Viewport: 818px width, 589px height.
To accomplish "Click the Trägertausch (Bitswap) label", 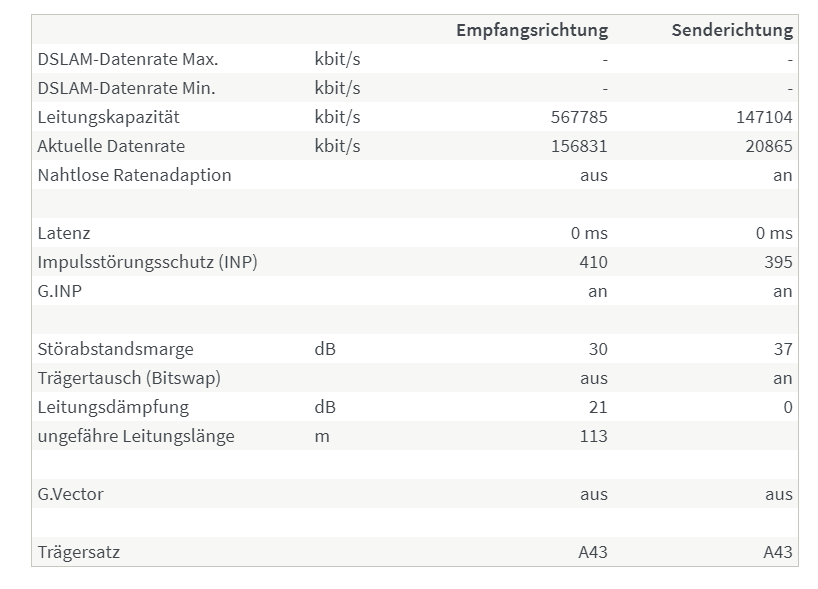I will (129, 378).
